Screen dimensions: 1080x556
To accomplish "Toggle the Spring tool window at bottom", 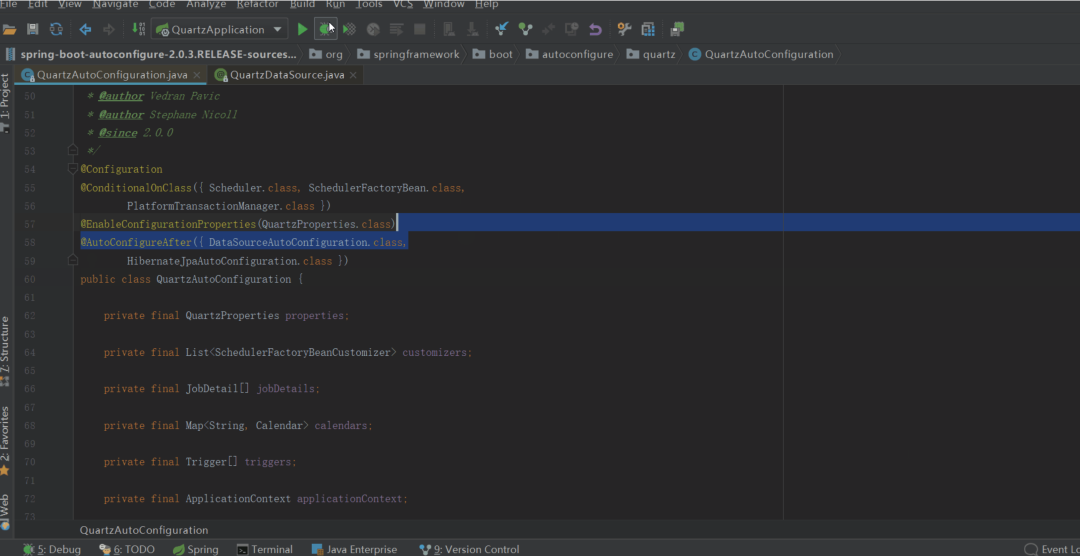I will tap(196, 549).
